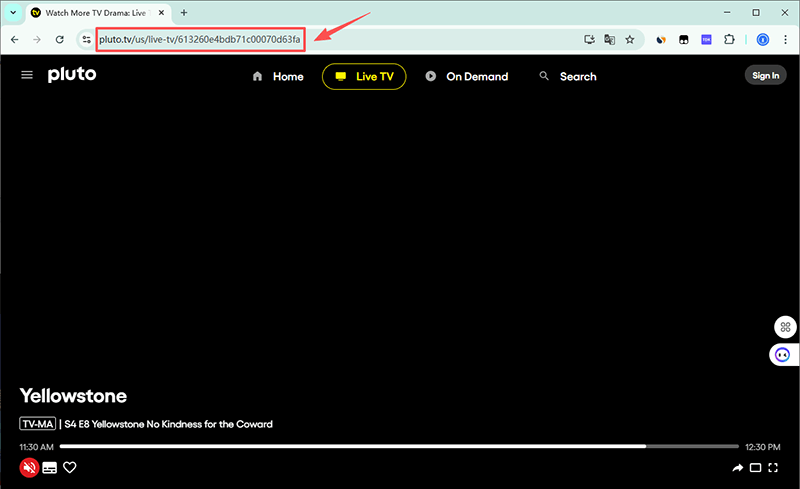Viewport: 800px width, 489px height.
Task: Switch to theater mode icon
Action: tap(756, 468)
